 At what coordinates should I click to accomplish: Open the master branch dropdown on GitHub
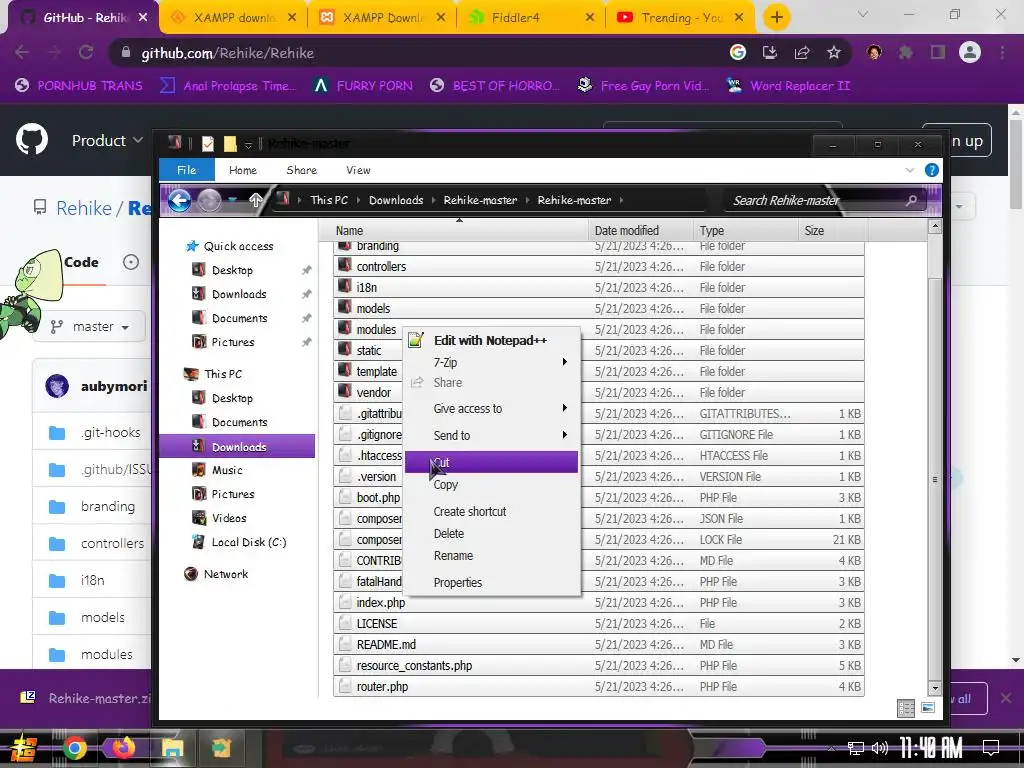[91, 327]
